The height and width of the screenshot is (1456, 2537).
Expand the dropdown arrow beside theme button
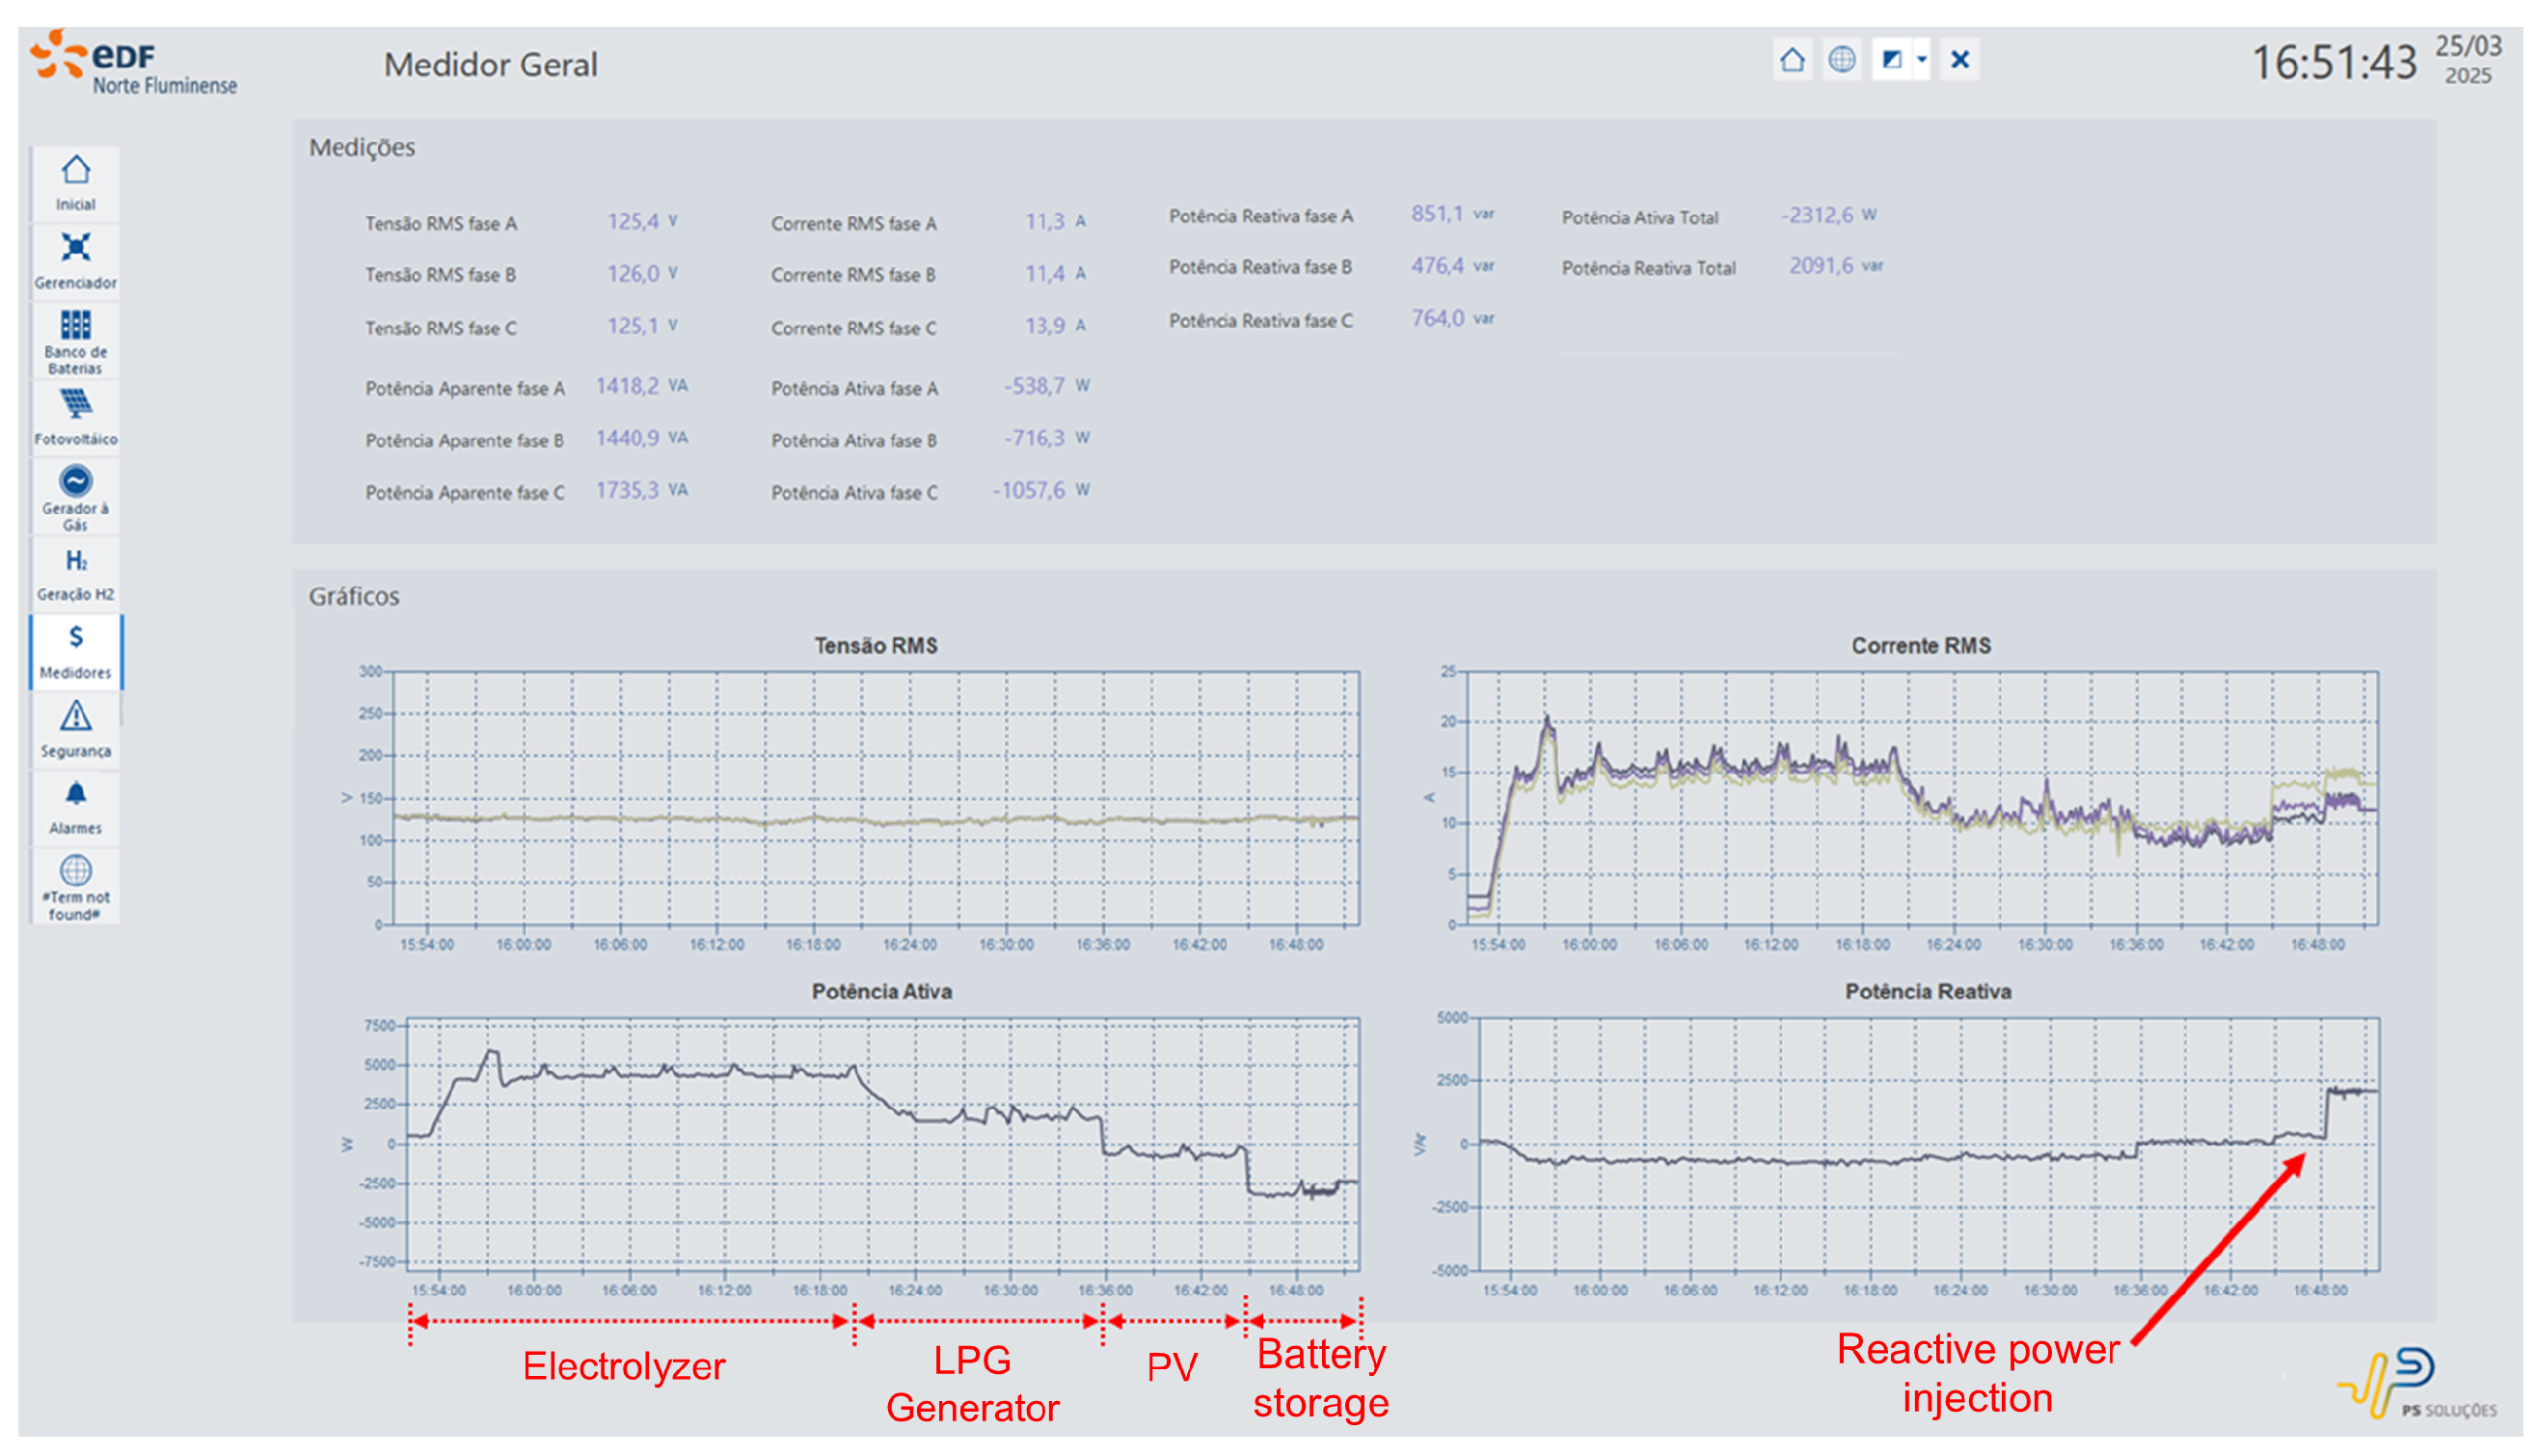click(x=1921, y=60)
